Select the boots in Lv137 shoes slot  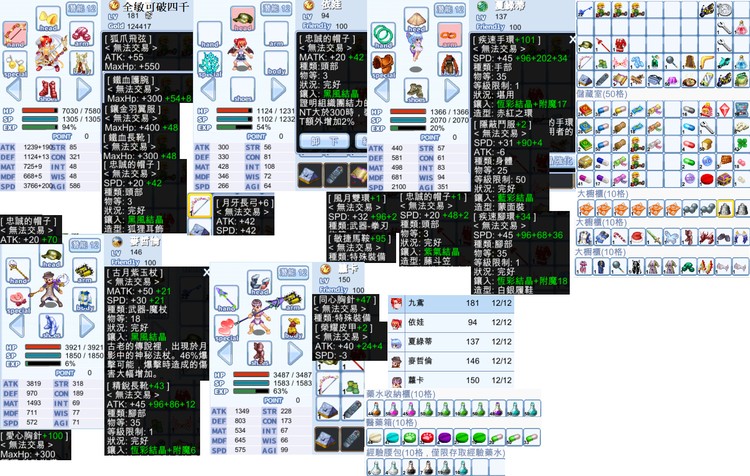click(416, 90)
